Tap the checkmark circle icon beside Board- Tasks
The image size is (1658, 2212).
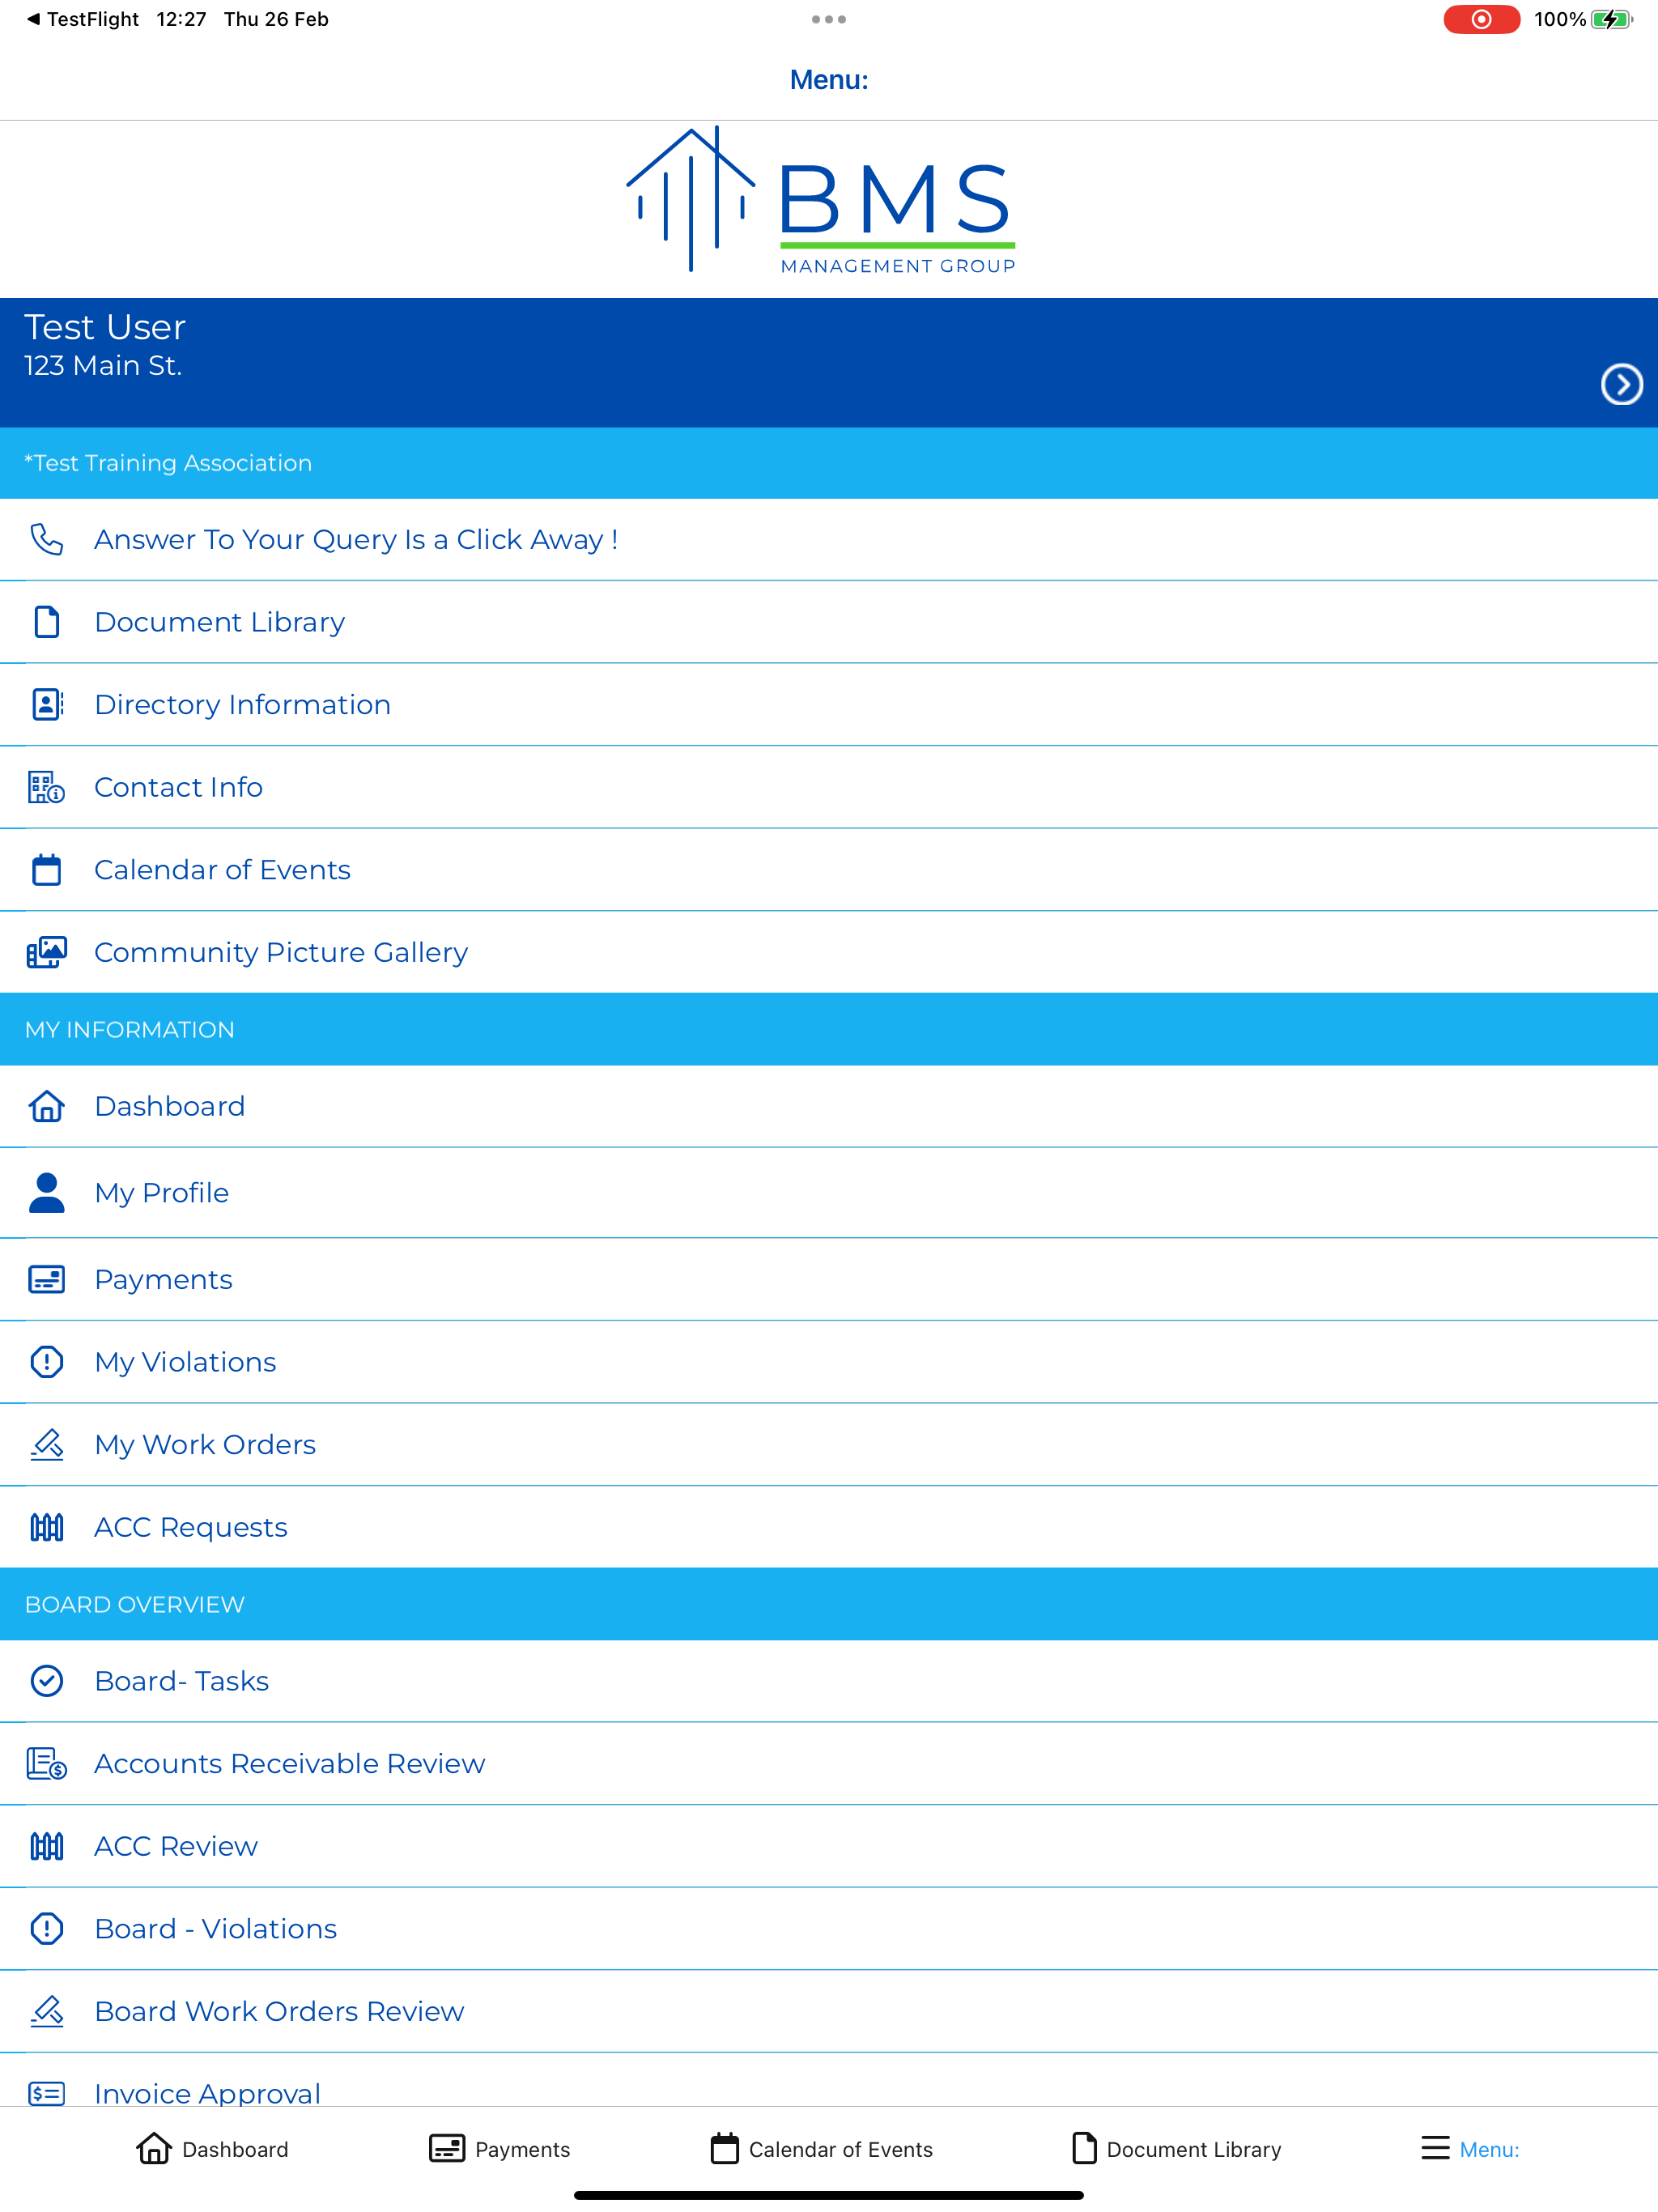(x=46, y=1681)
